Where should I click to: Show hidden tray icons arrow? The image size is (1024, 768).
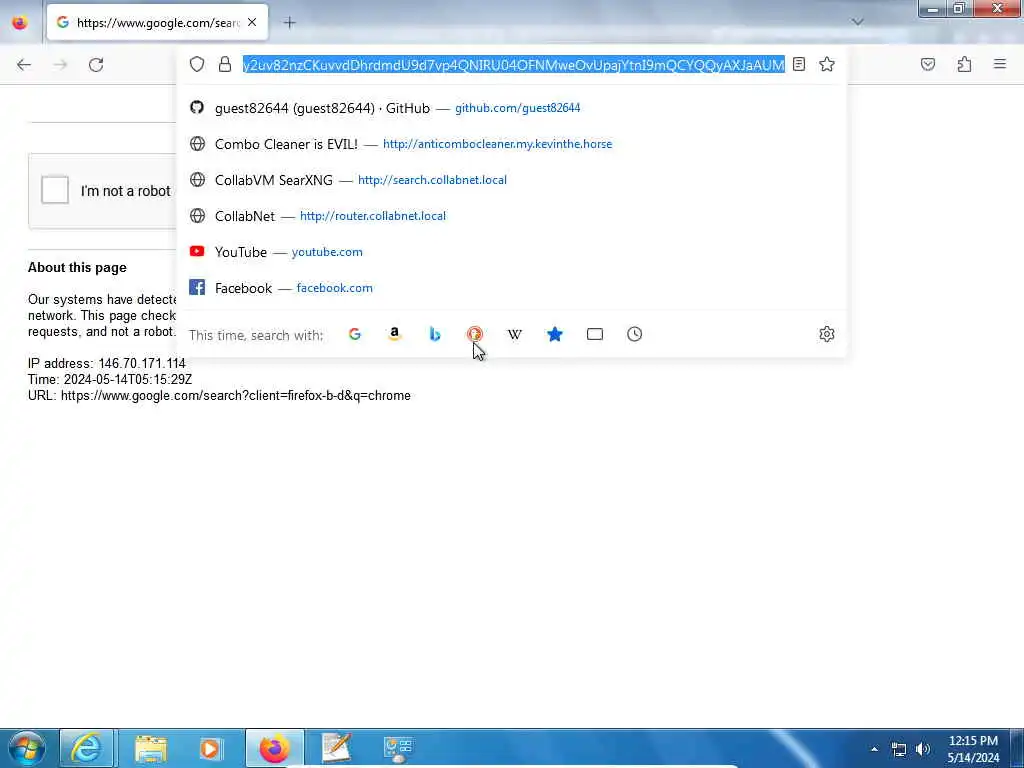click(874, 749)
